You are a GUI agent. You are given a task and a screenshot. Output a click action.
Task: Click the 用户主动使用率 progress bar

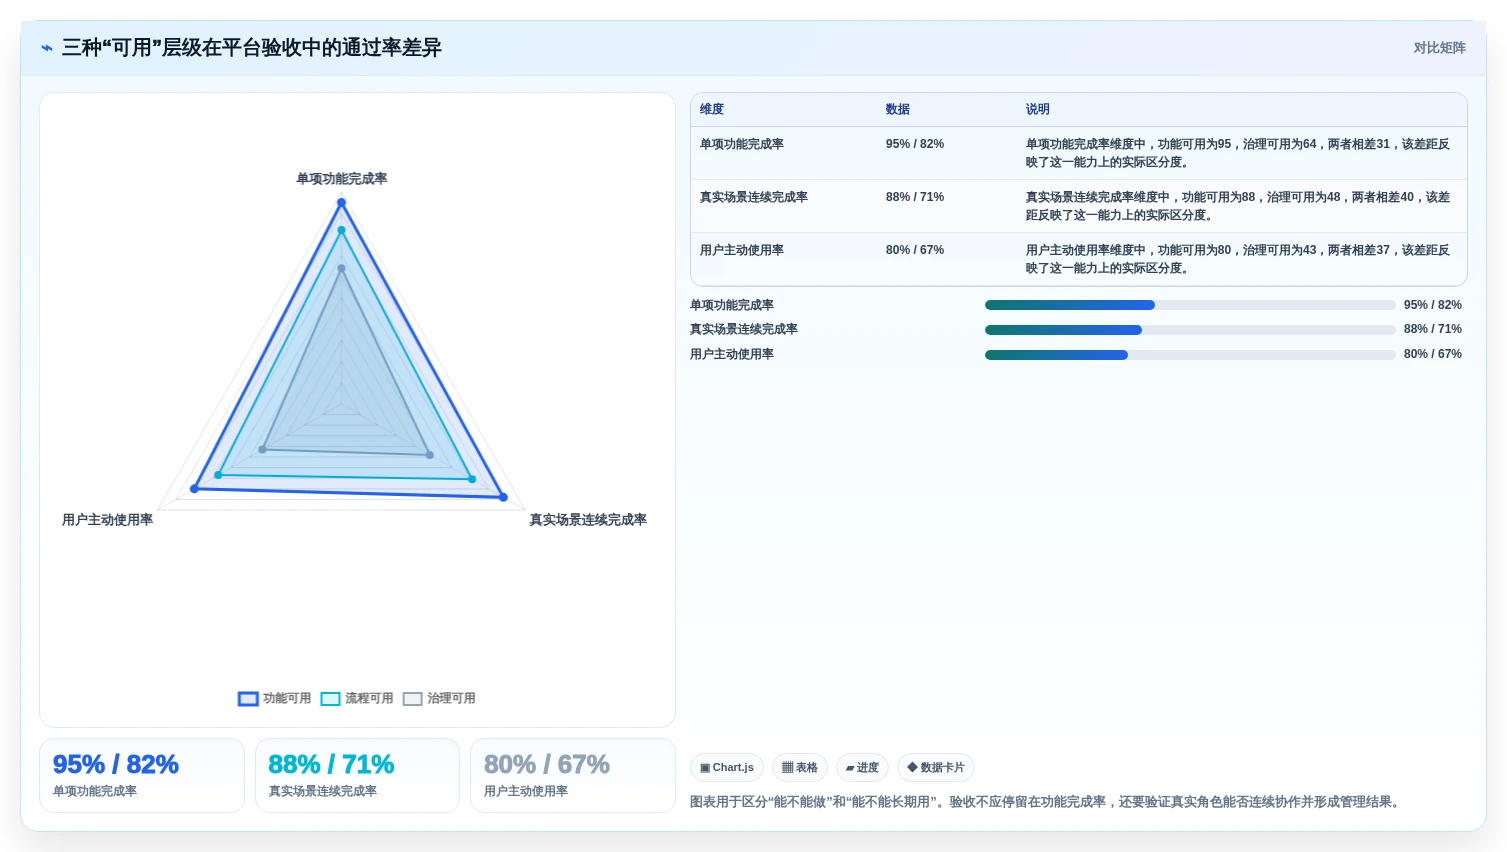click(x=1190, y=355)
